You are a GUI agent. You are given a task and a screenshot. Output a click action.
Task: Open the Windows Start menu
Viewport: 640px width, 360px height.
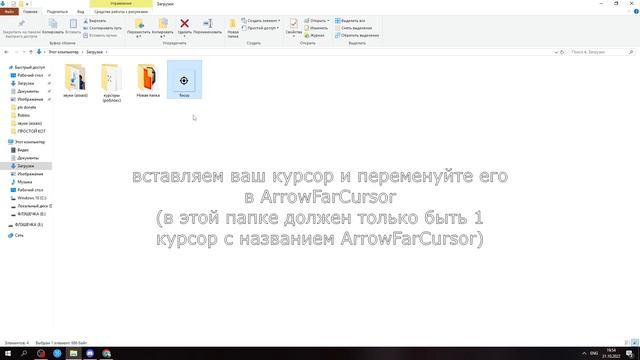tap(8, 353)
